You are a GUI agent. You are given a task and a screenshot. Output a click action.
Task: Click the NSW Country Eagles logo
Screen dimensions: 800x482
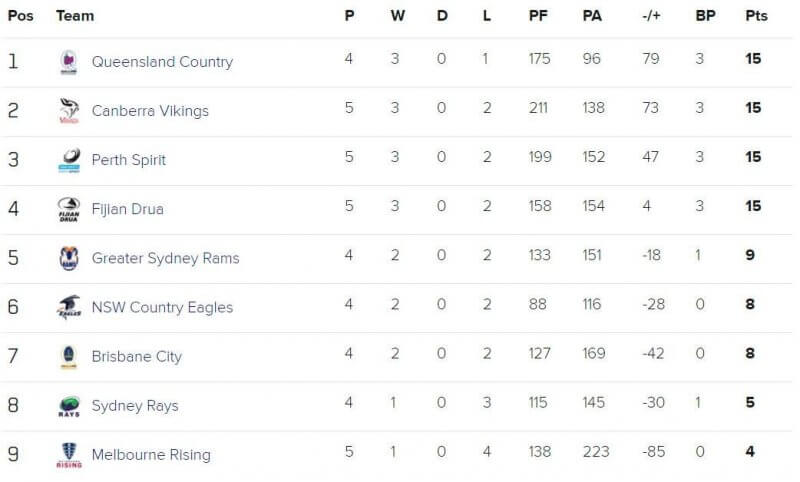click(x=69, y=307)
